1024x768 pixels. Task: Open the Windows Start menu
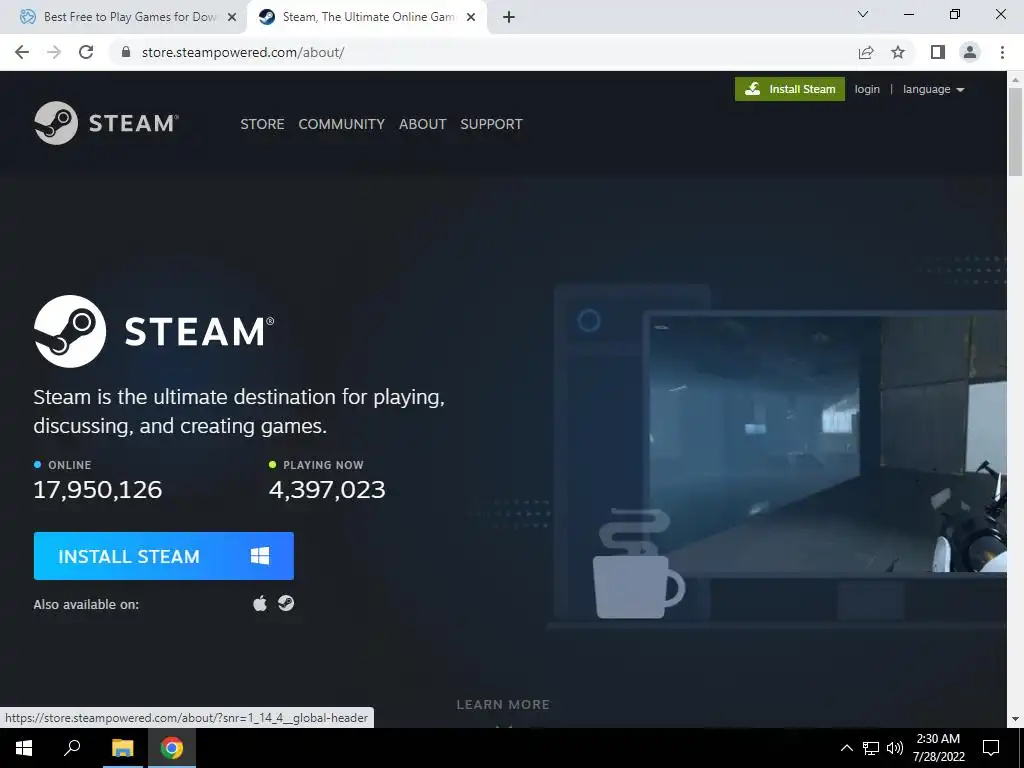24,748
